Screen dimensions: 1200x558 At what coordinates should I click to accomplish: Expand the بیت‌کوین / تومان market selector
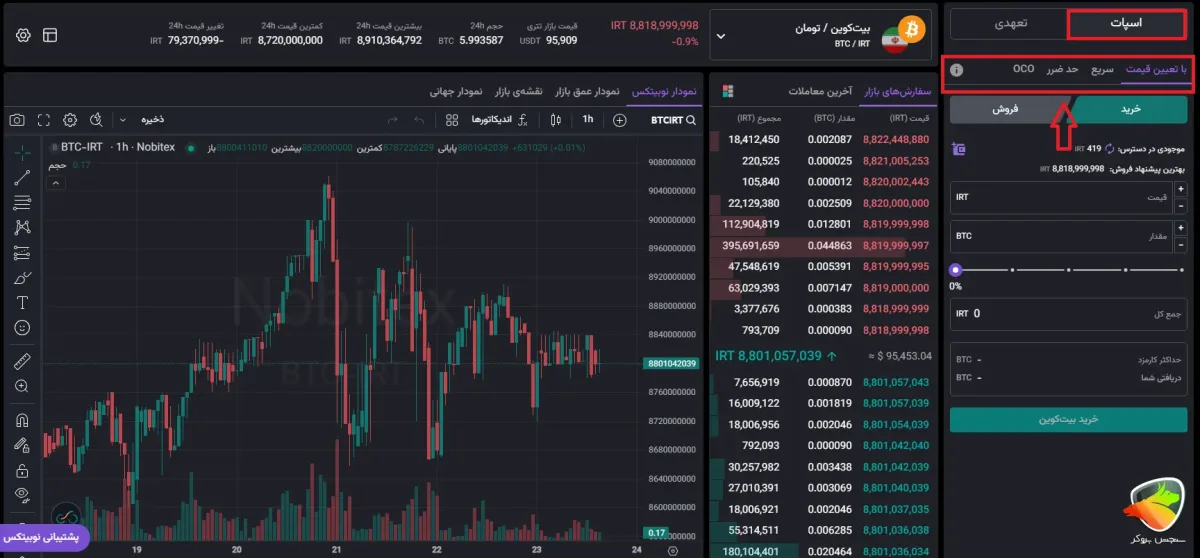click(822, 35)
